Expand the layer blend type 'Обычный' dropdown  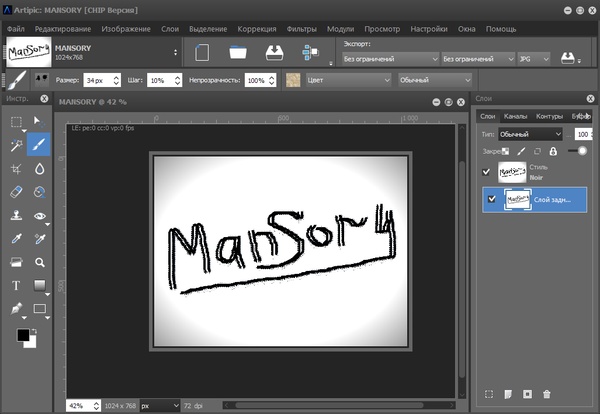[x=530, y=134]
